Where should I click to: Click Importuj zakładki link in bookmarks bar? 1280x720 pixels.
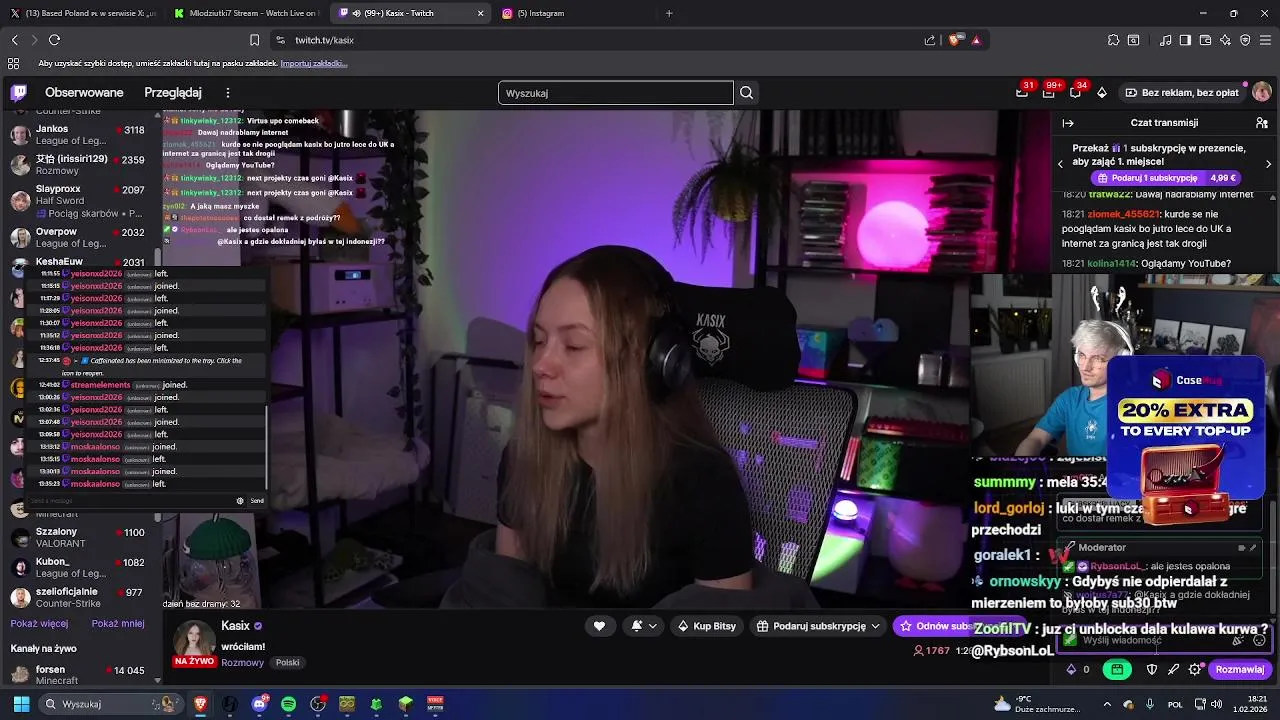coord(314,63)
